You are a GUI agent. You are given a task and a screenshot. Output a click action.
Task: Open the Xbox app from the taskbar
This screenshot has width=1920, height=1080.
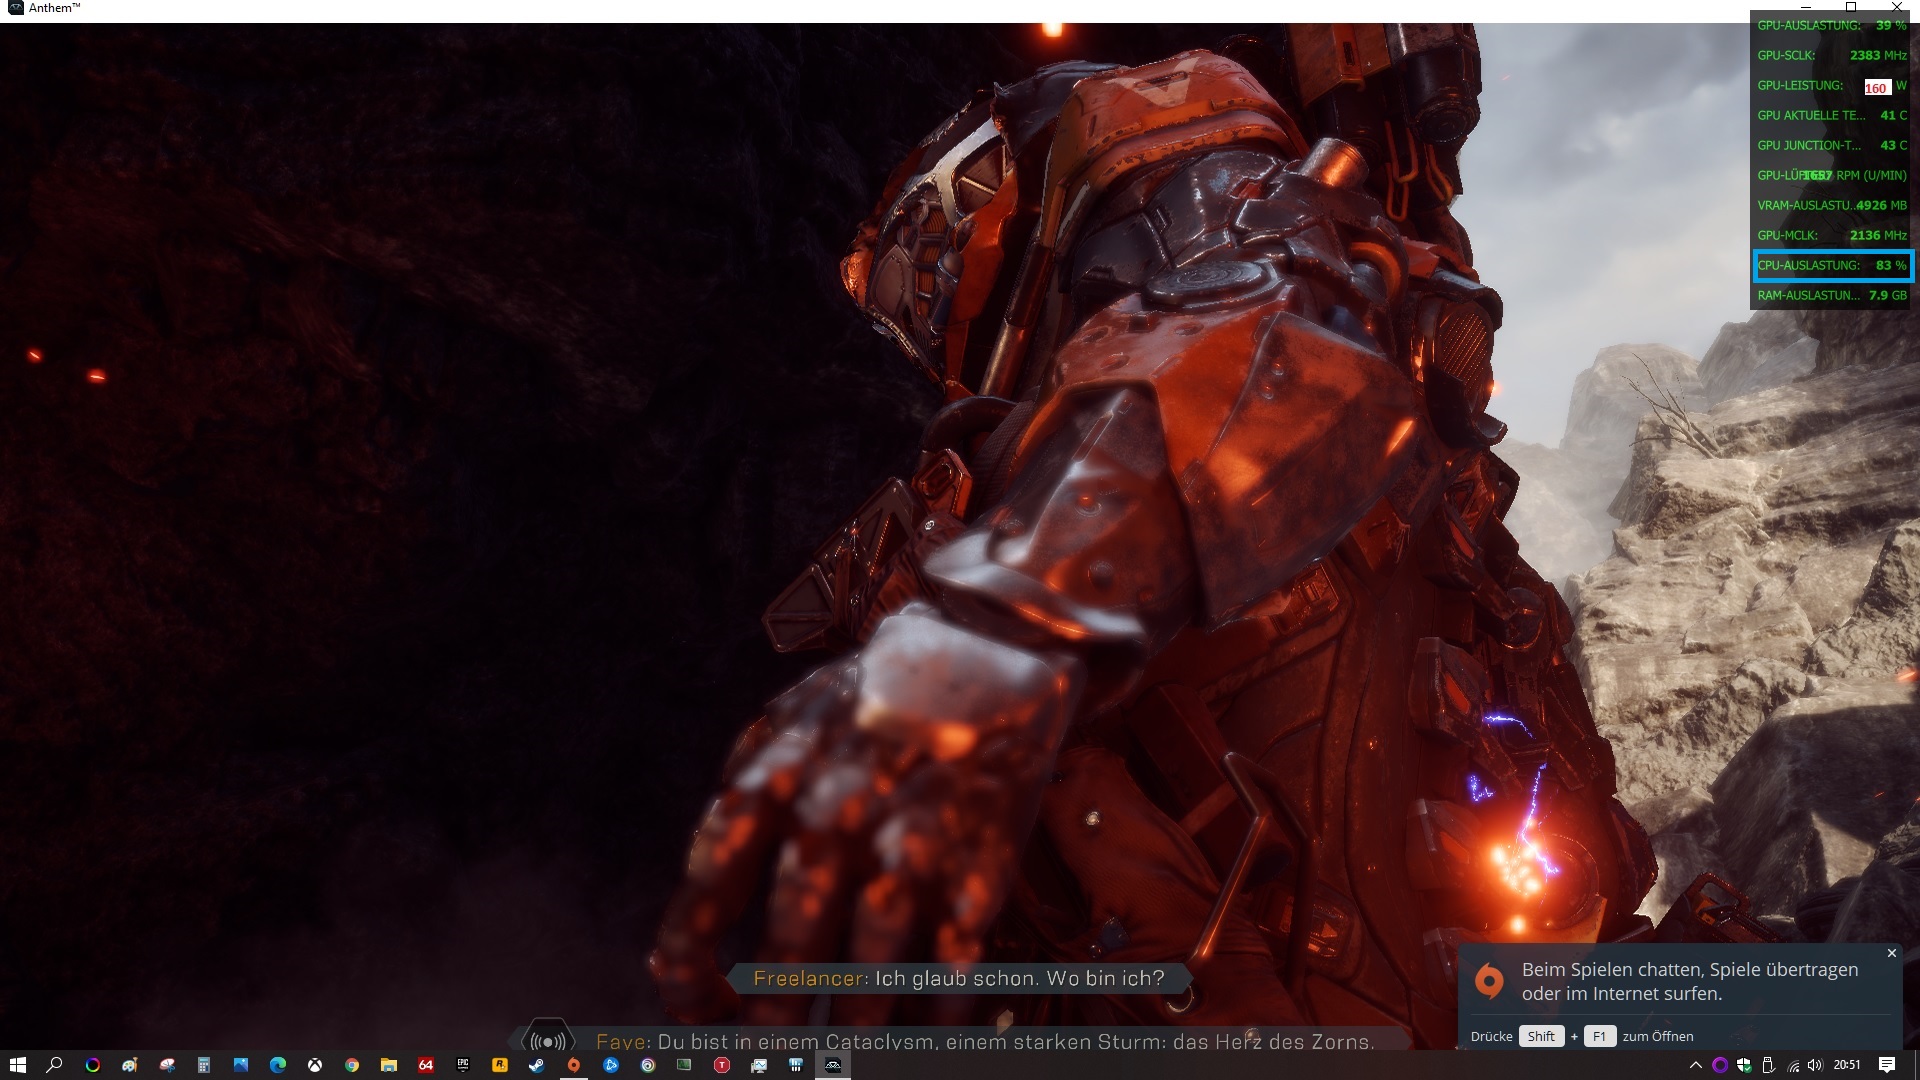[314, 1065]
